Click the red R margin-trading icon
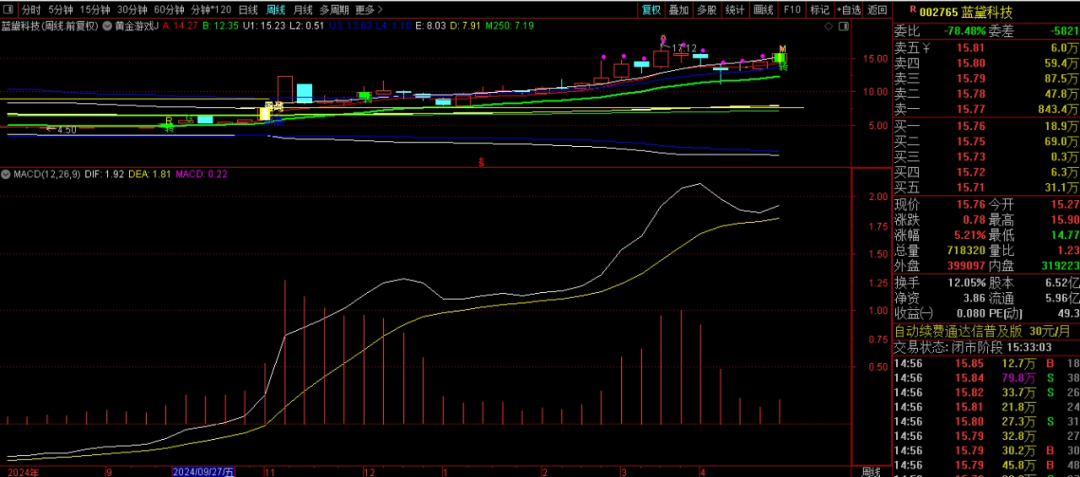 (x=913, y=9)
